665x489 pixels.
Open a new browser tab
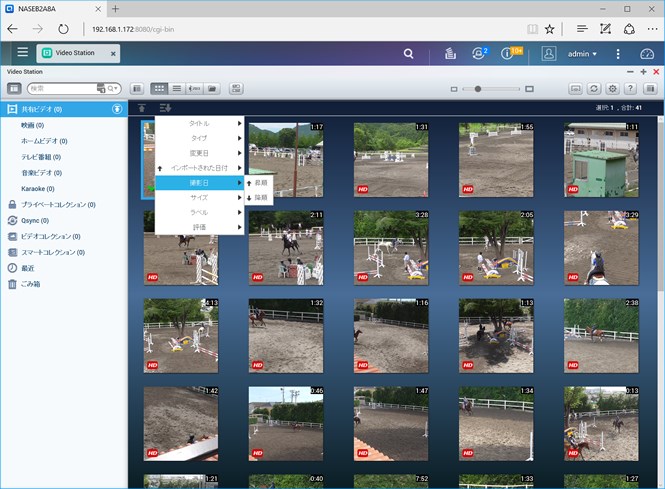[x=115, y=8]
